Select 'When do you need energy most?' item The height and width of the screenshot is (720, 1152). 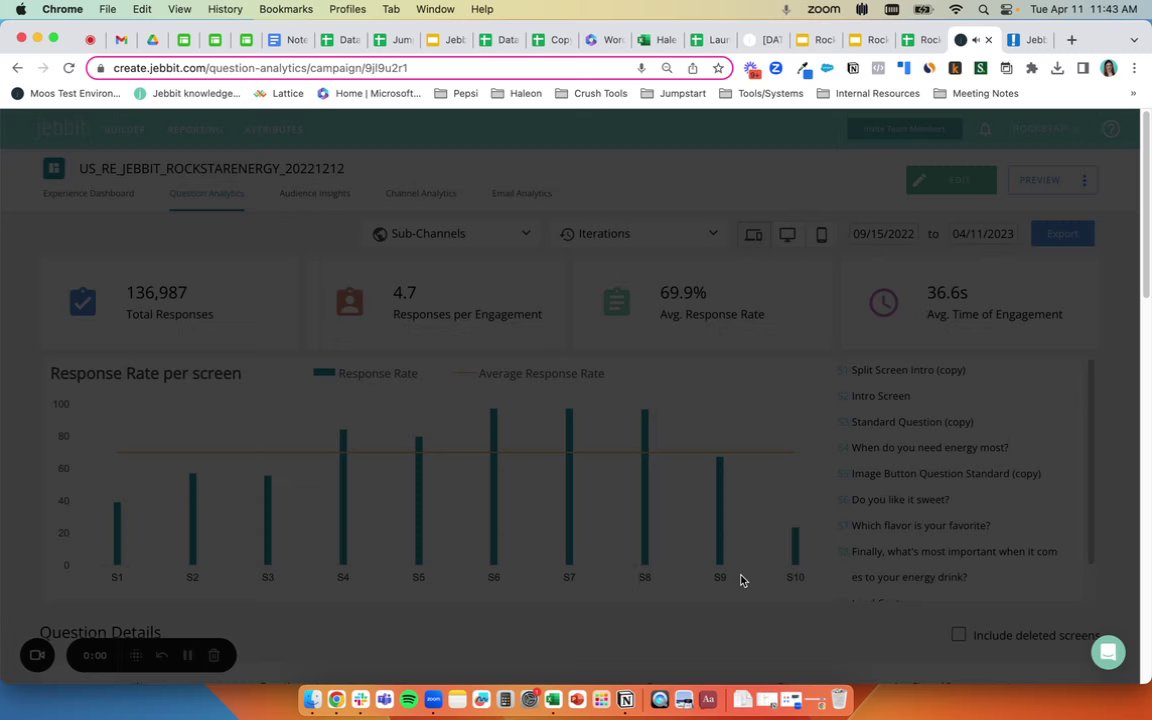click(x=929, y=447)
